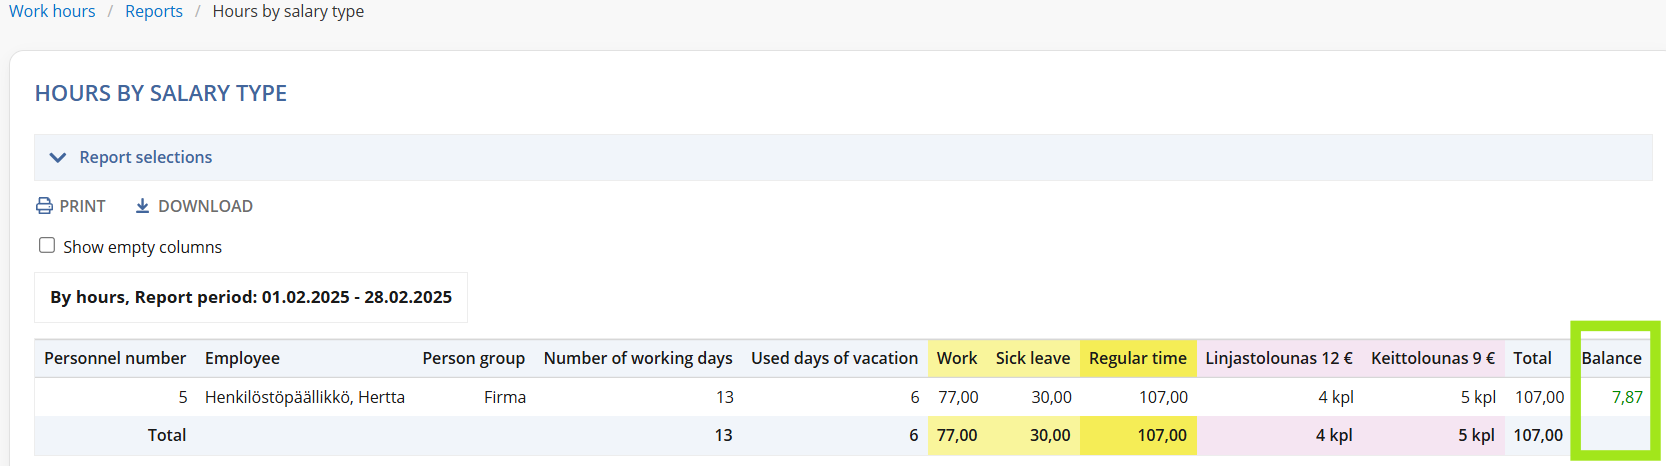The height and width of the screenshot is (466, 1666).
Task: Click the Sick leave column header
Action: (x=1032, y=358)
